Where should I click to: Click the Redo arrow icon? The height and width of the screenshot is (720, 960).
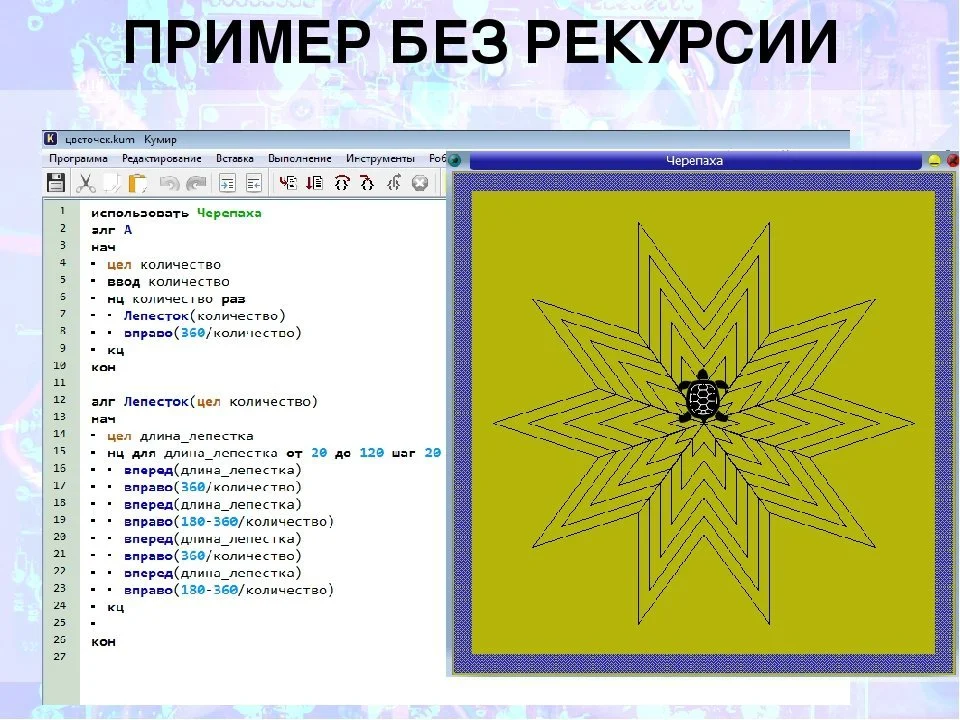click(x=196, y=183)
